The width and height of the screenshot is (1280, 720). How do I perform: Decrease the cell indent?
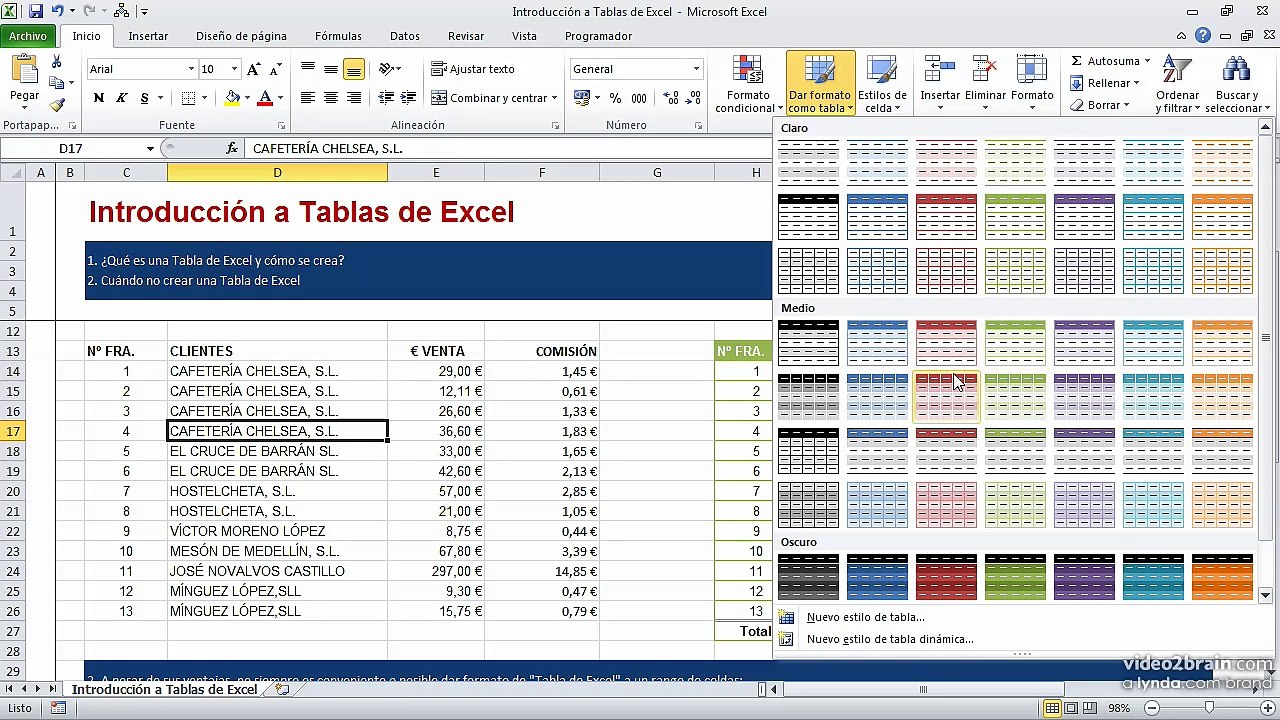point(387,98)
